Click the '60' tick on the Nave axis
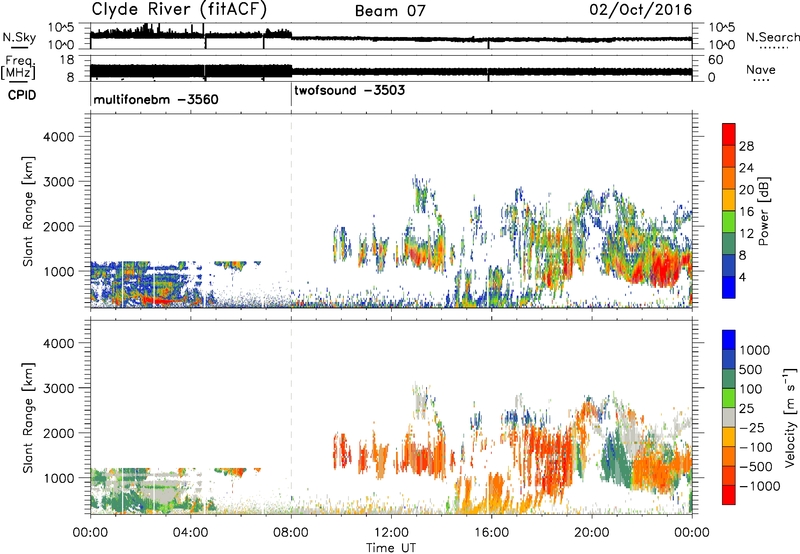This screenshot has height=554, width=800. 716,60
